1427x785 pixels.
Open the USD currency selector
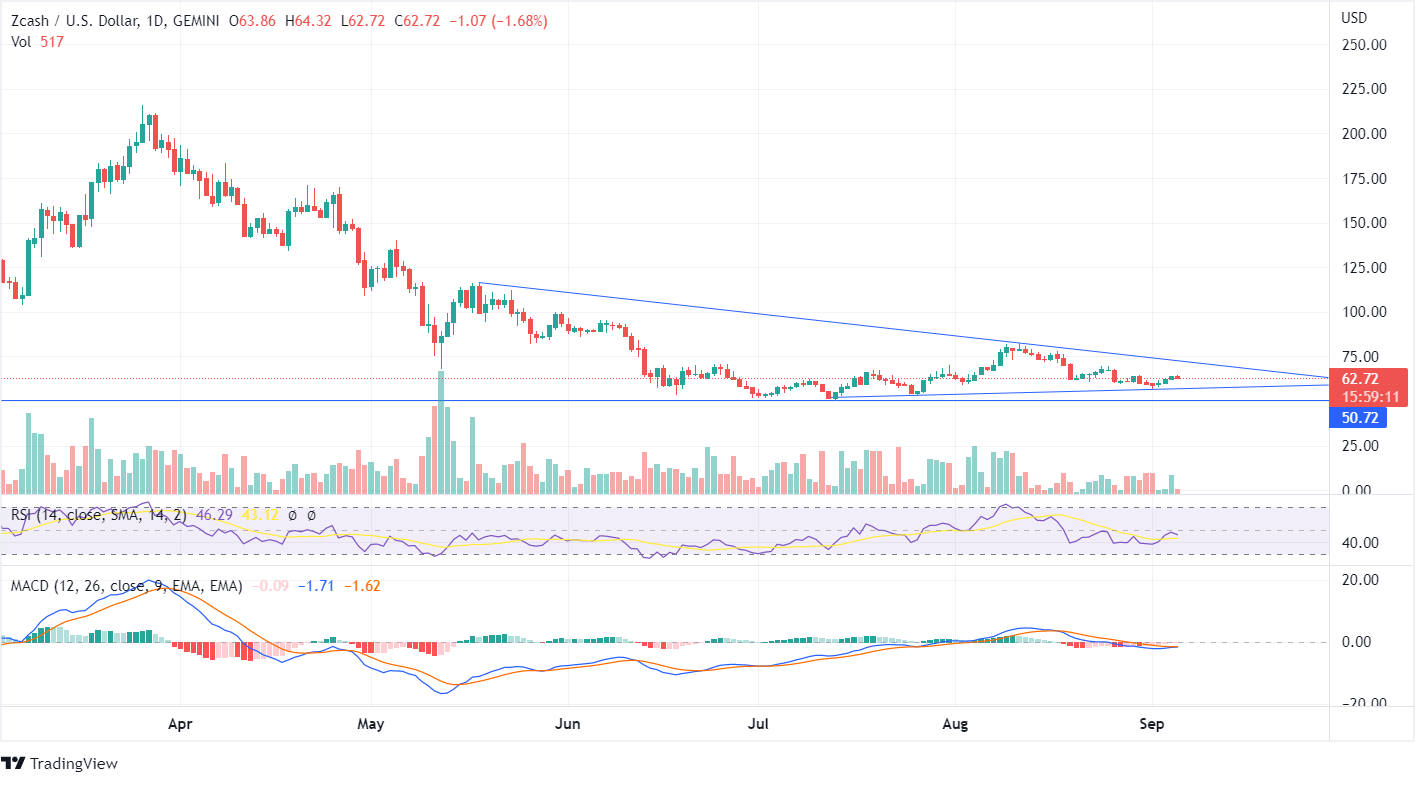1353,18
